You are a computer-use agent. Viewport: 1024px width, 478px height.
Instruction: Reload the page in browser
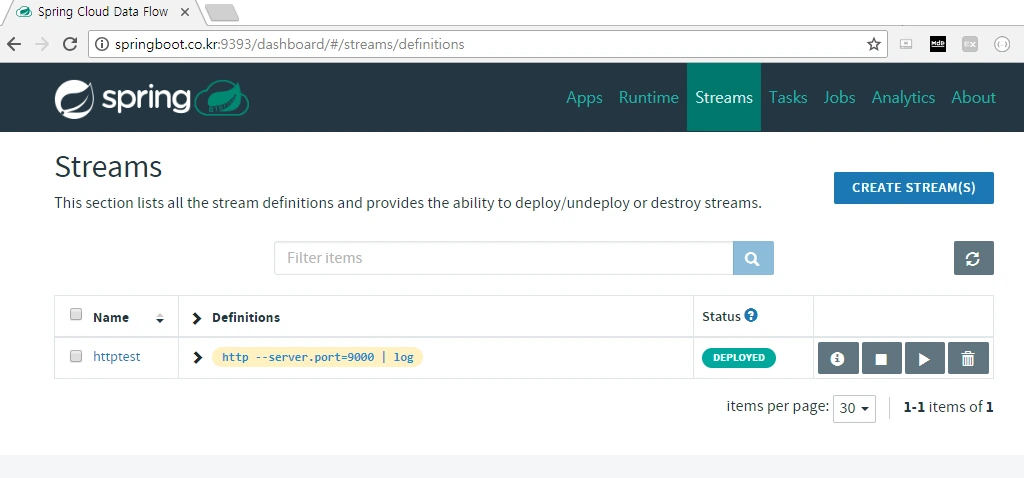click(70, 44)
